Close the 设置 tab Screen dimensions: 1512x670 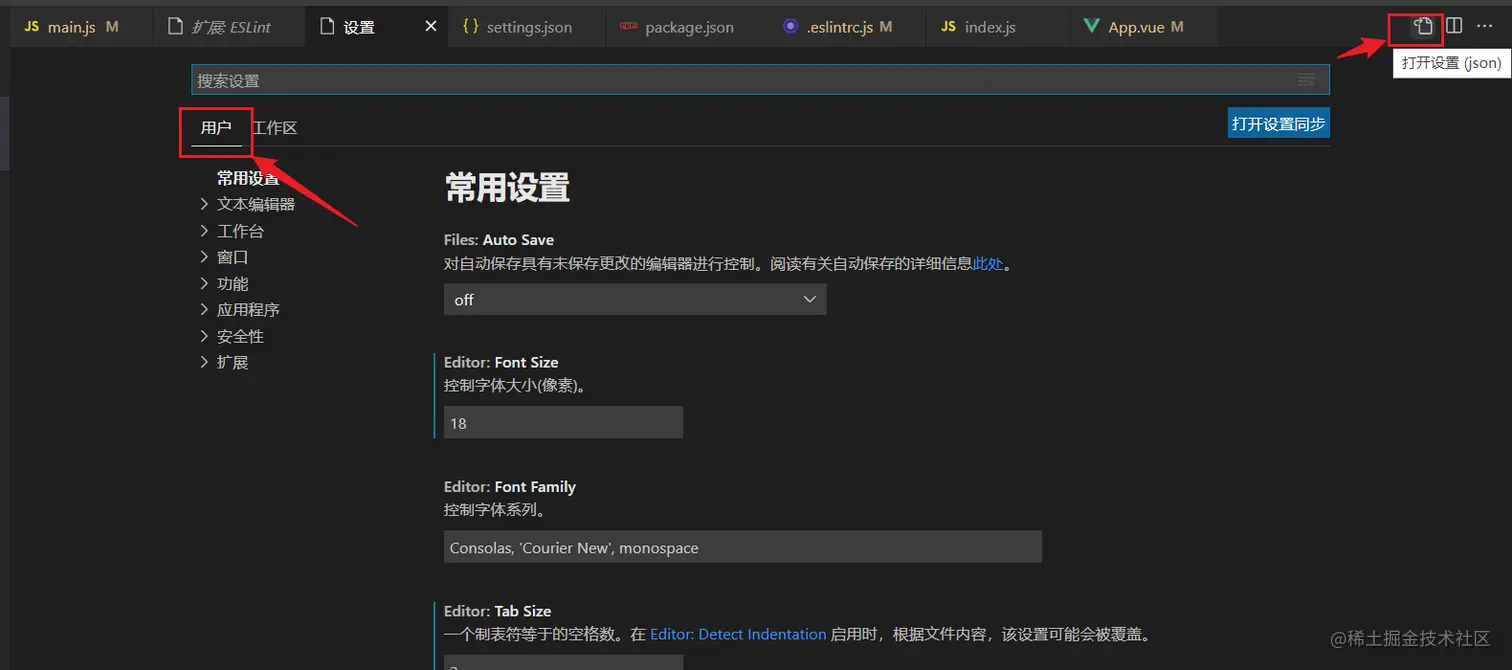(x=429, y=27)
